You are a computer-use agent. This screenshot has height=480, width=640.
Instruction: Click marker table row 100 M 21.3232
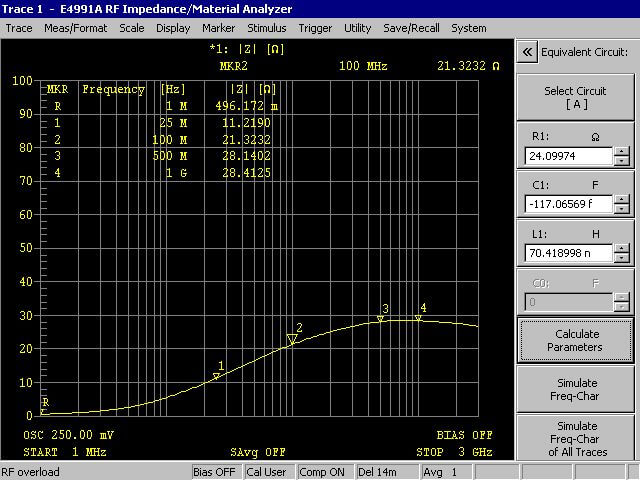[x=162, y=140]
